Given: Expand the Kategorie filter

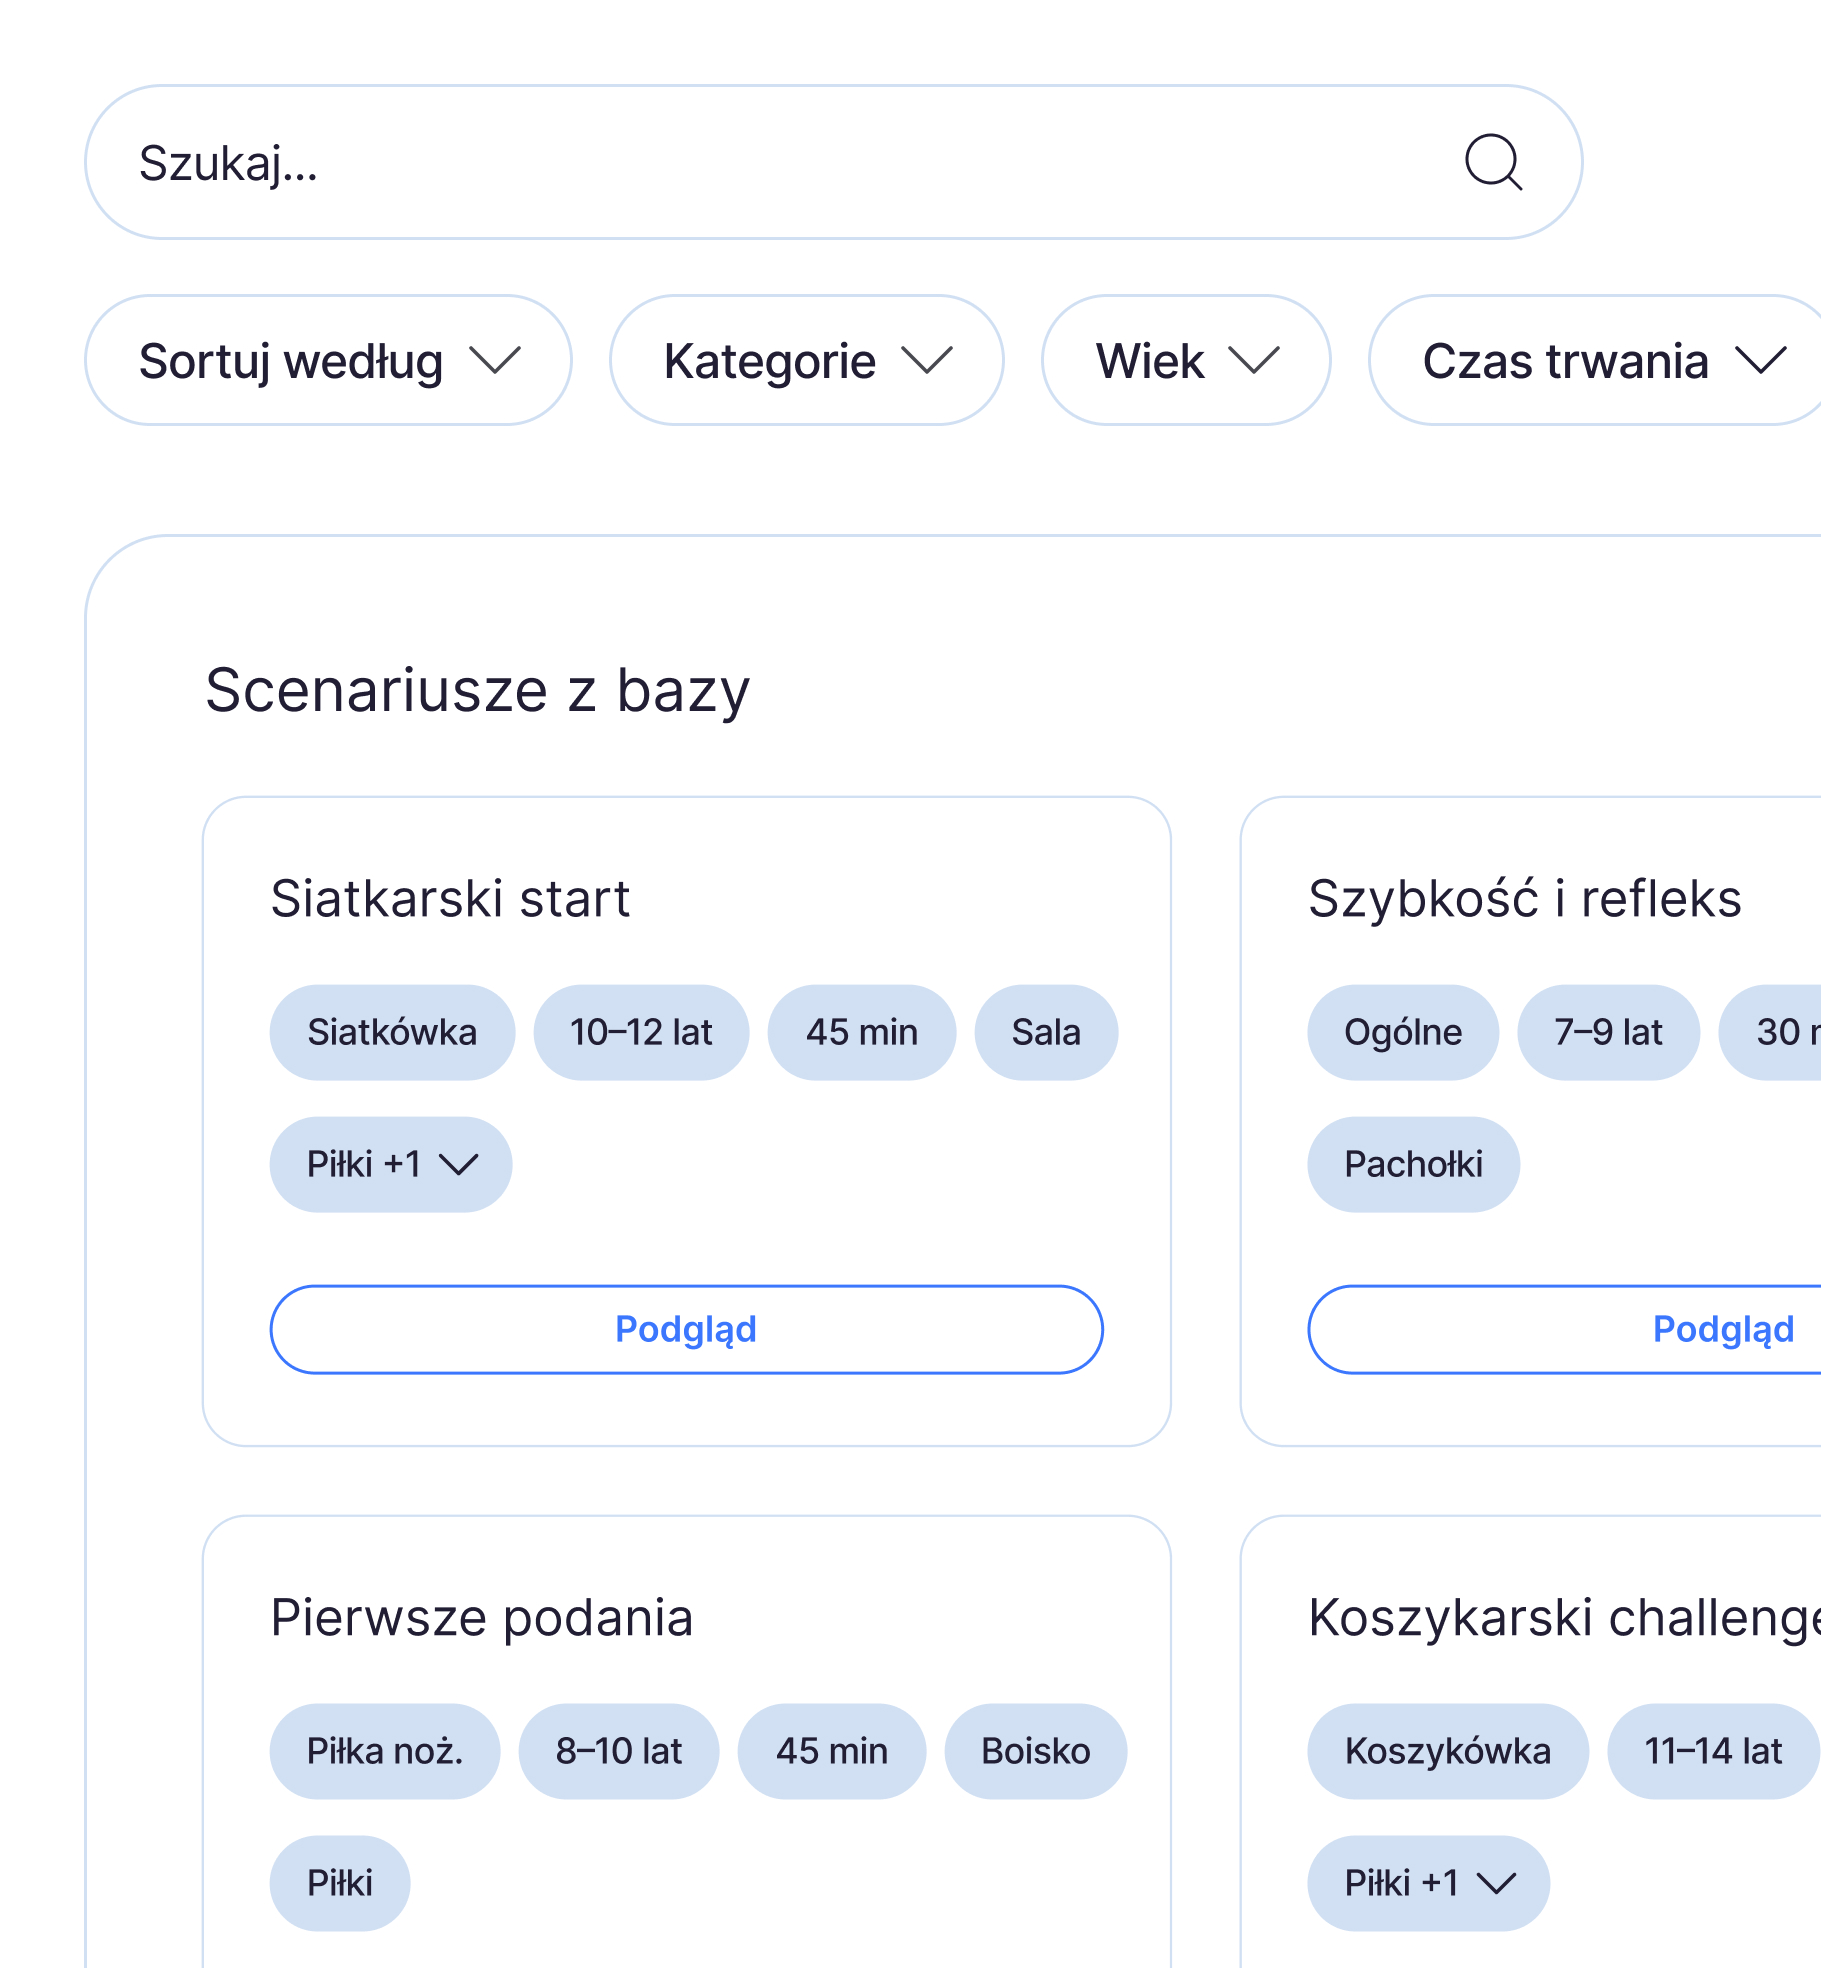Looking at the screenshot, I should [x=806, y=360].
